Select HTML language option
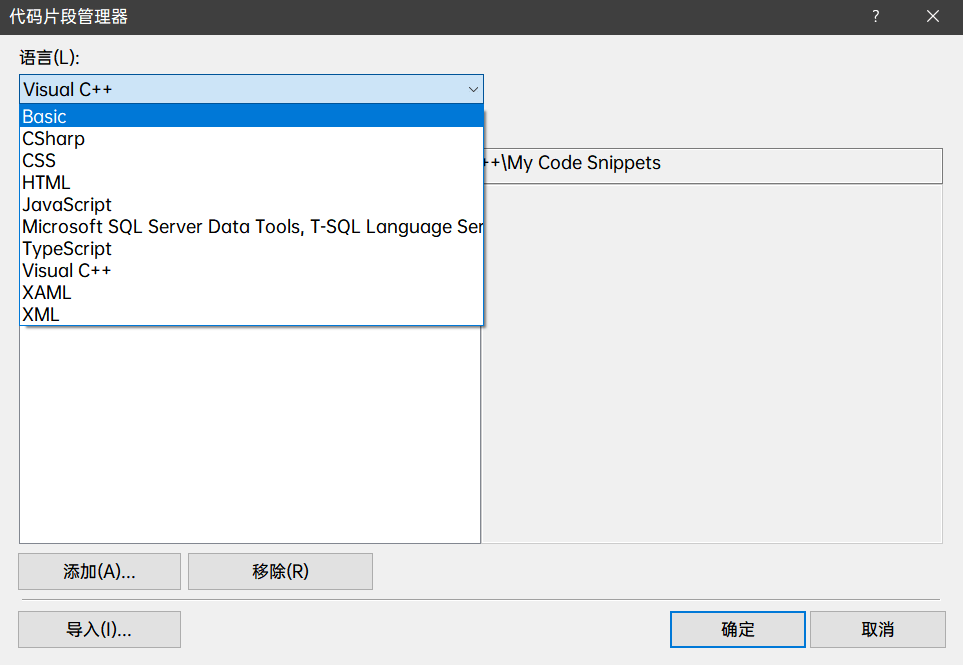963x665 pixels. [x=251, y=182]
